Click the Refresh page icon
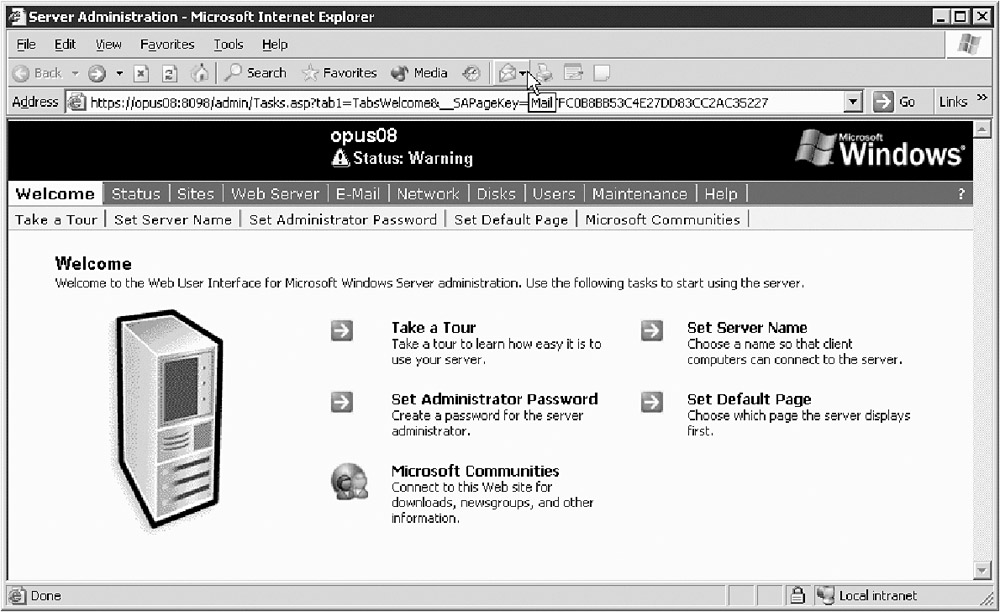Viewport: 1000px width, 612px height. 170,73
